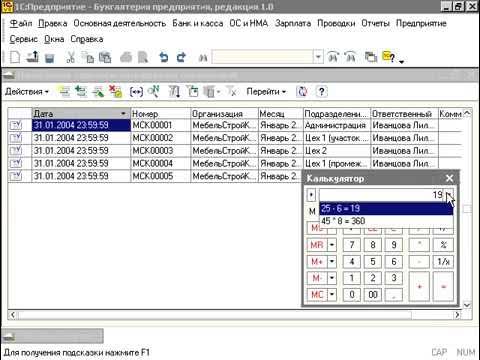Close the Калькулятор window
The height and width of the screenshot is (360, 480).
click(449, 178)
